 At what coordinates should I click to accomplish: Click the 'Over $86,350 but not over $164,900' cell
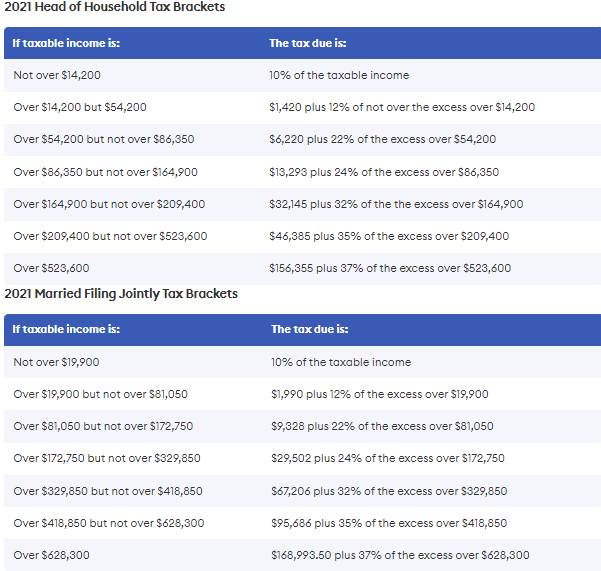105,172
